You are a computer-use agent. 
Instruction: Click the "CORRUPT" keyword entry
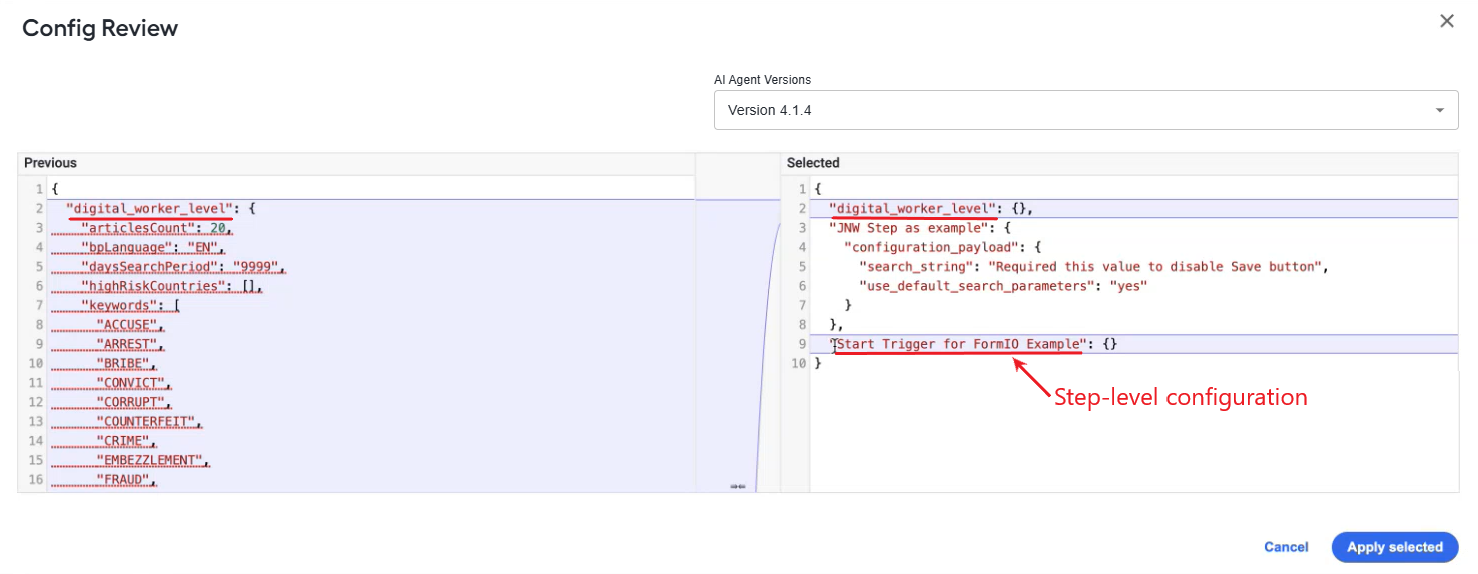133,402
